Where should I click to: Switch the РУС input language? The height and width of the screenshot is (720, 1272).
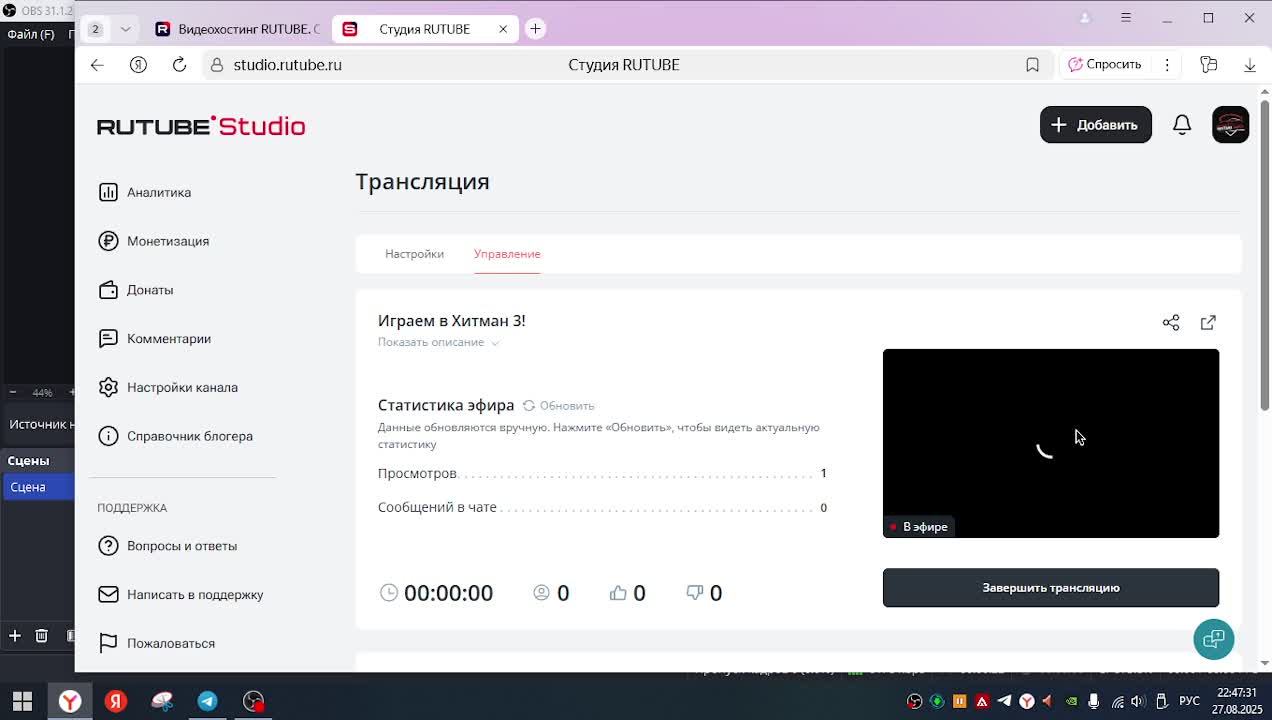coord(1189,701)
